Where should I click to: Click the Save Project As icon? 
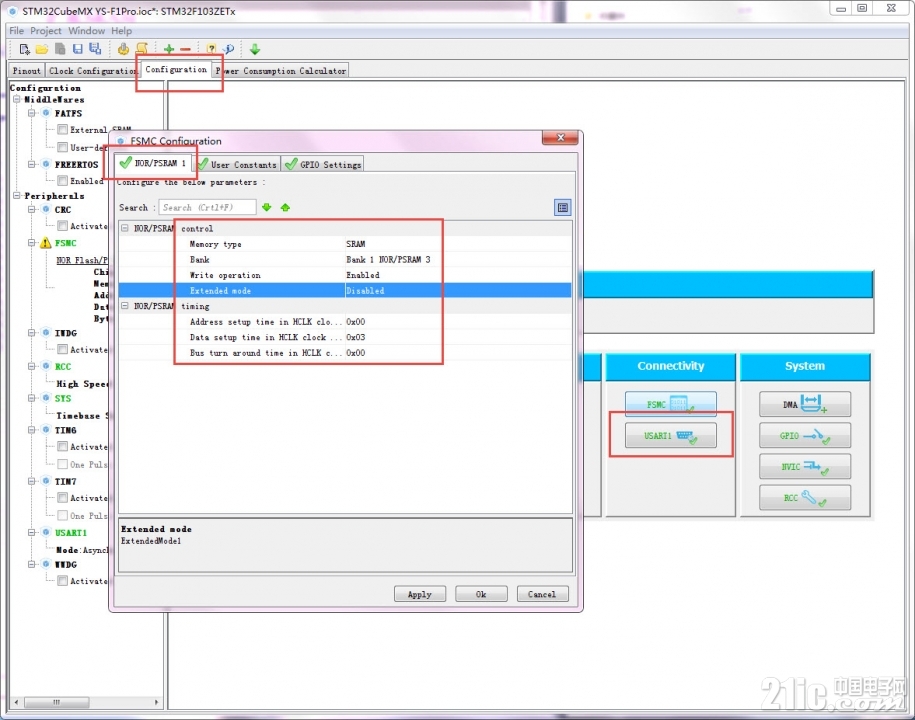[x=95, y=50]
